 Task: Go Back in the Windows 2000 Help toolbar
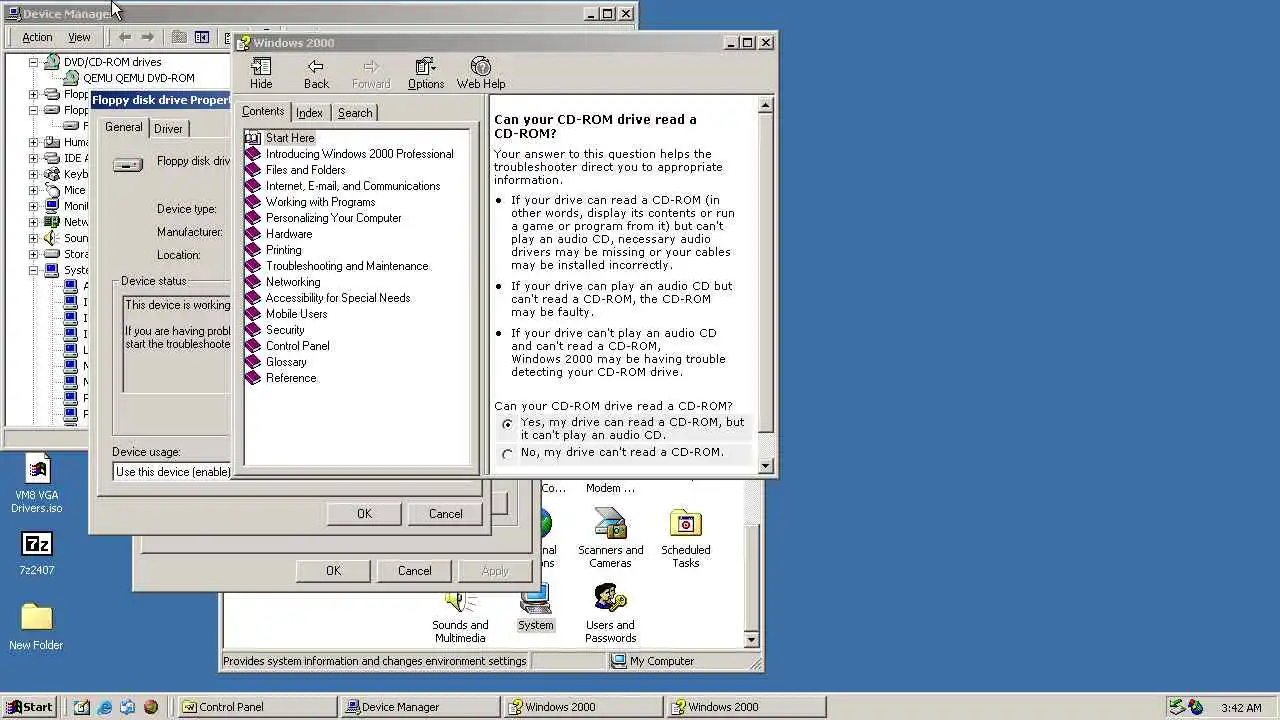click(x=316, y=74)
